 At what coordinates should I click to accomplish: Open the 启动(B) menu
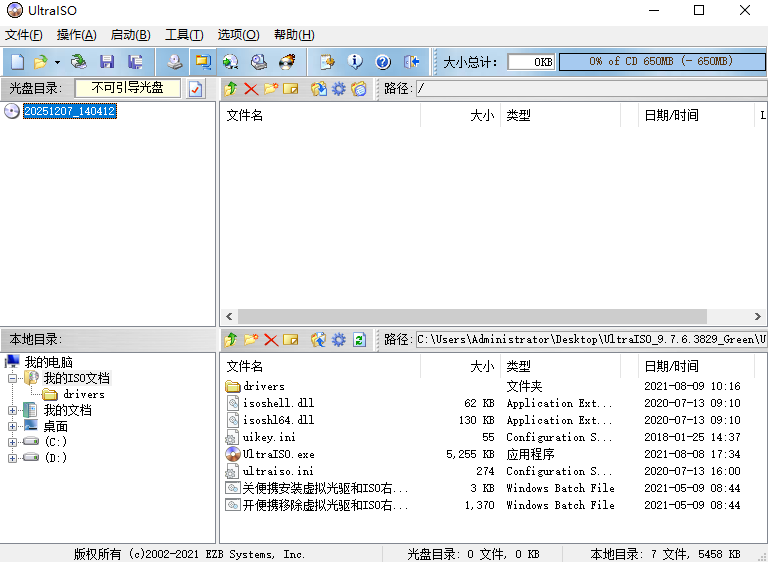130,35
